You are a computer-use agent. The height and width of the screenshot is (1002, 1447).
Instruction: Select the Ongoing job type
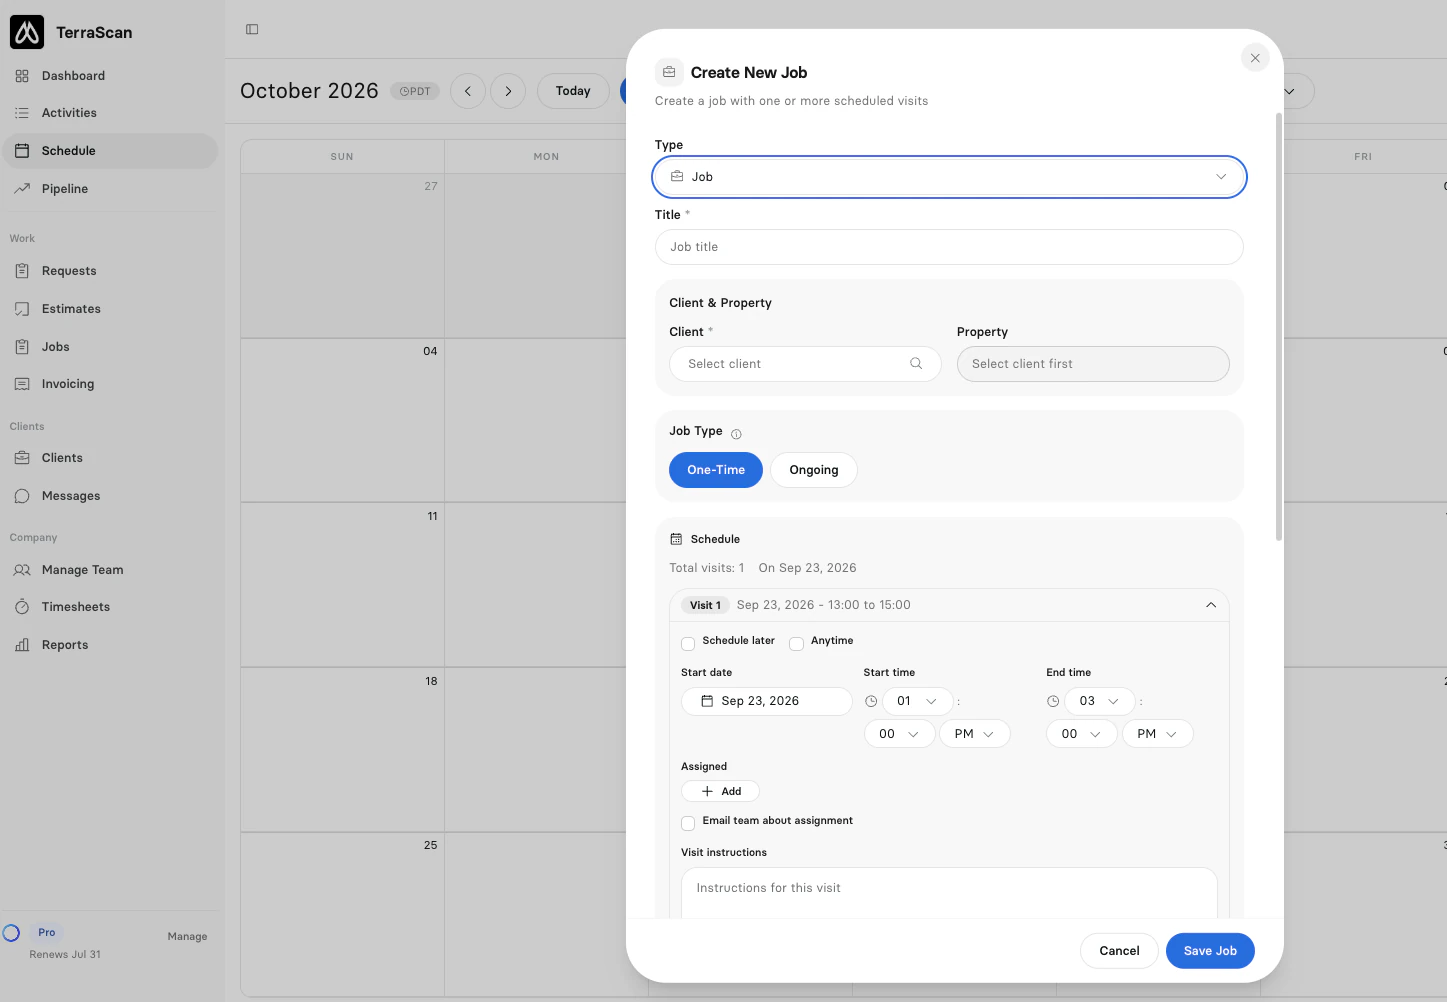pos(814,470)
